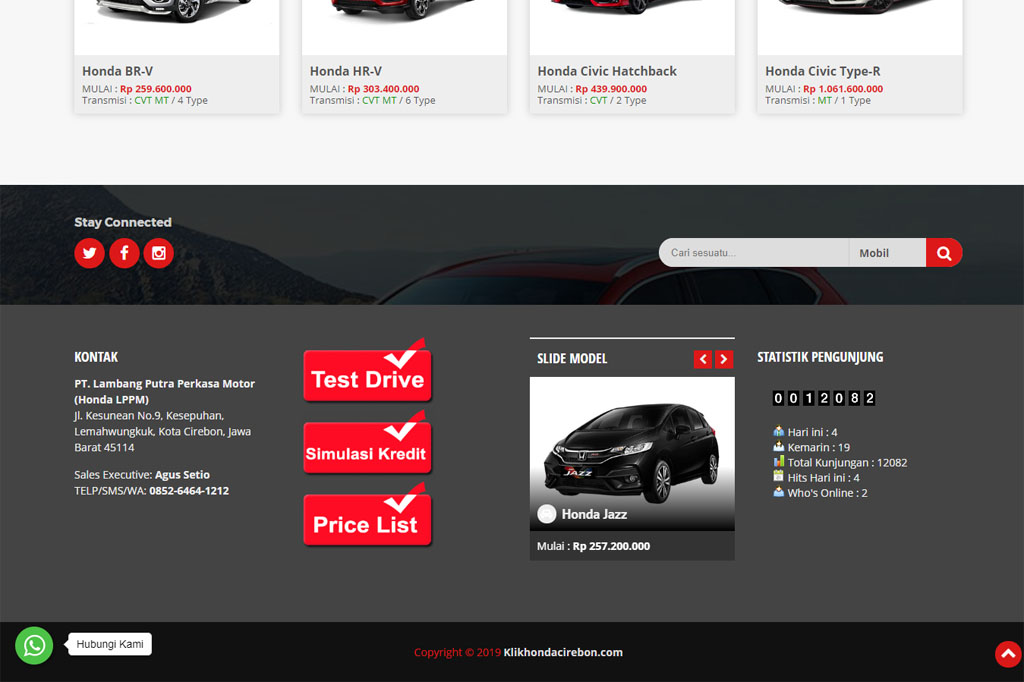Viewport: 1024px width, 682px height.
Task: Click Copyright © 2019 text
Action: point(458,652)
